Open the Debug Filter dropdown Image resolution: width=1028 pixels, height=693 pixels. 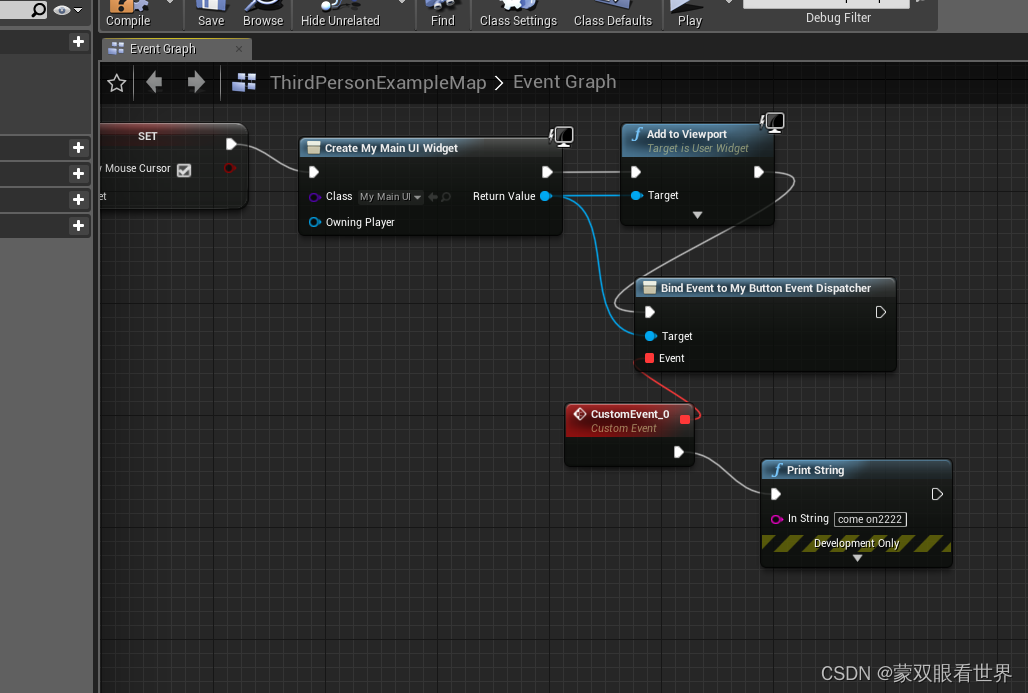826,3
